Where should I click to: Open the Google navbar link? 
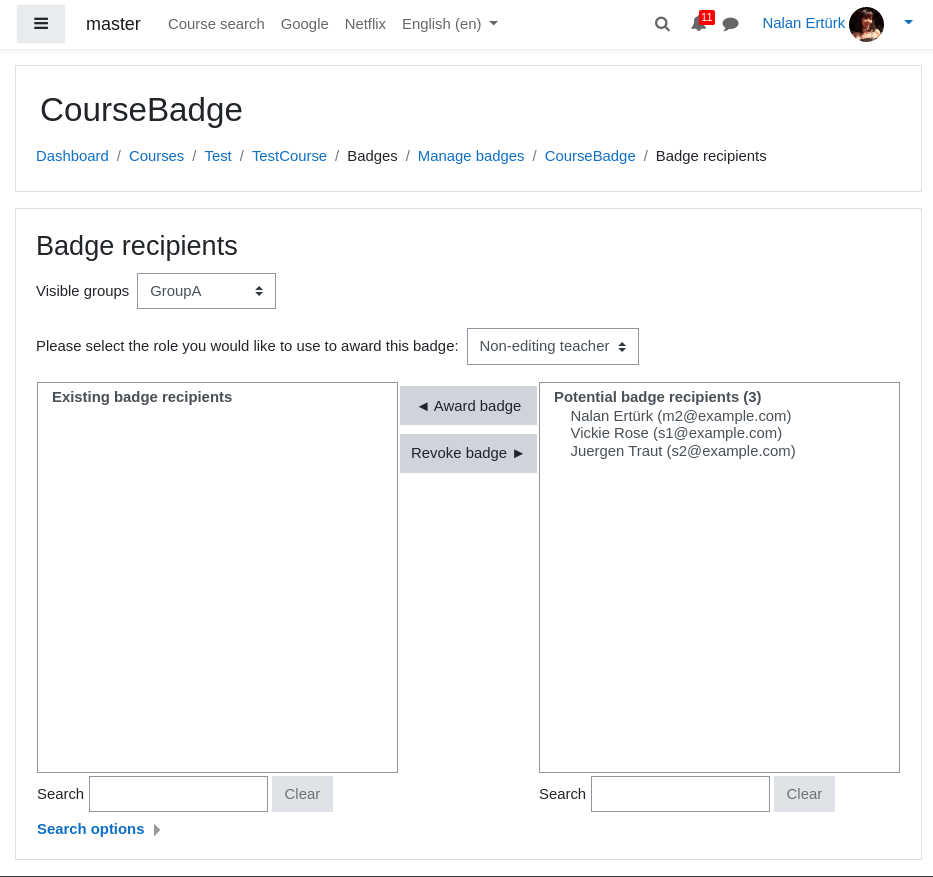coord(304,24)
